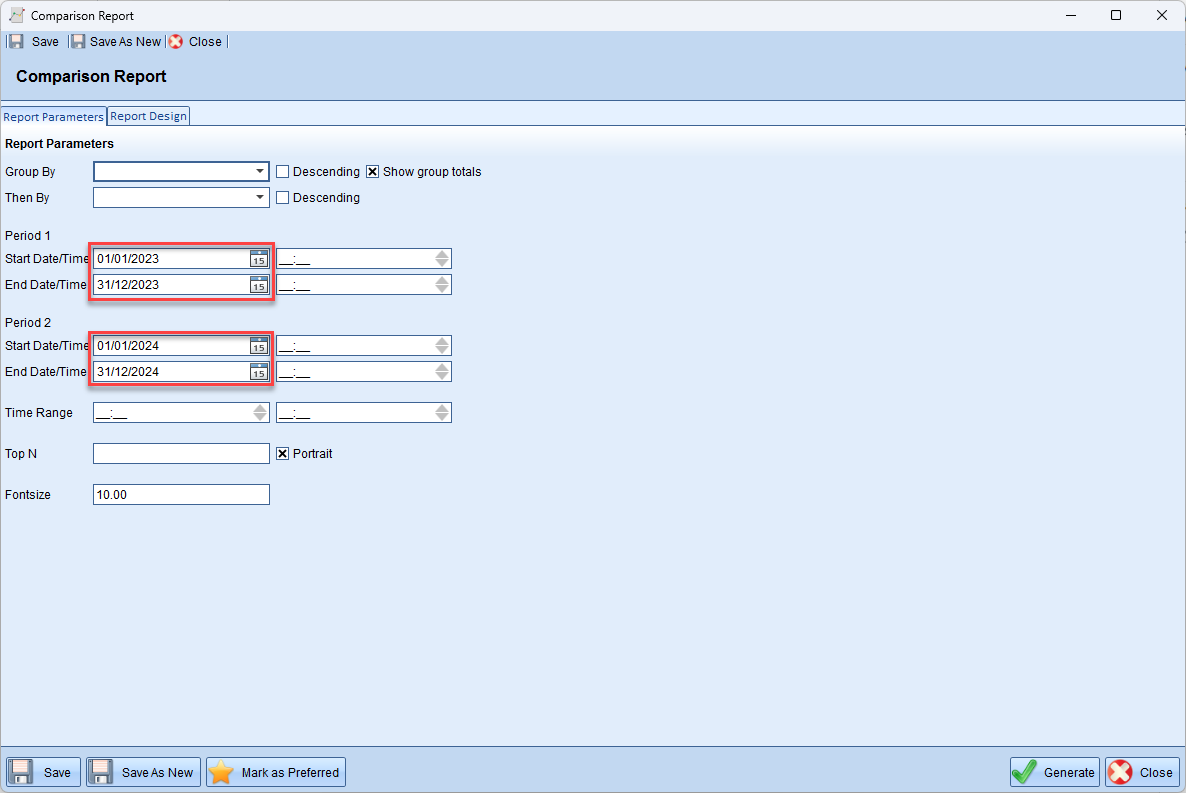This screenshot has height=793, width=1186.
Task: Click the up arrow on Time Range spinner
Action: 262,408
